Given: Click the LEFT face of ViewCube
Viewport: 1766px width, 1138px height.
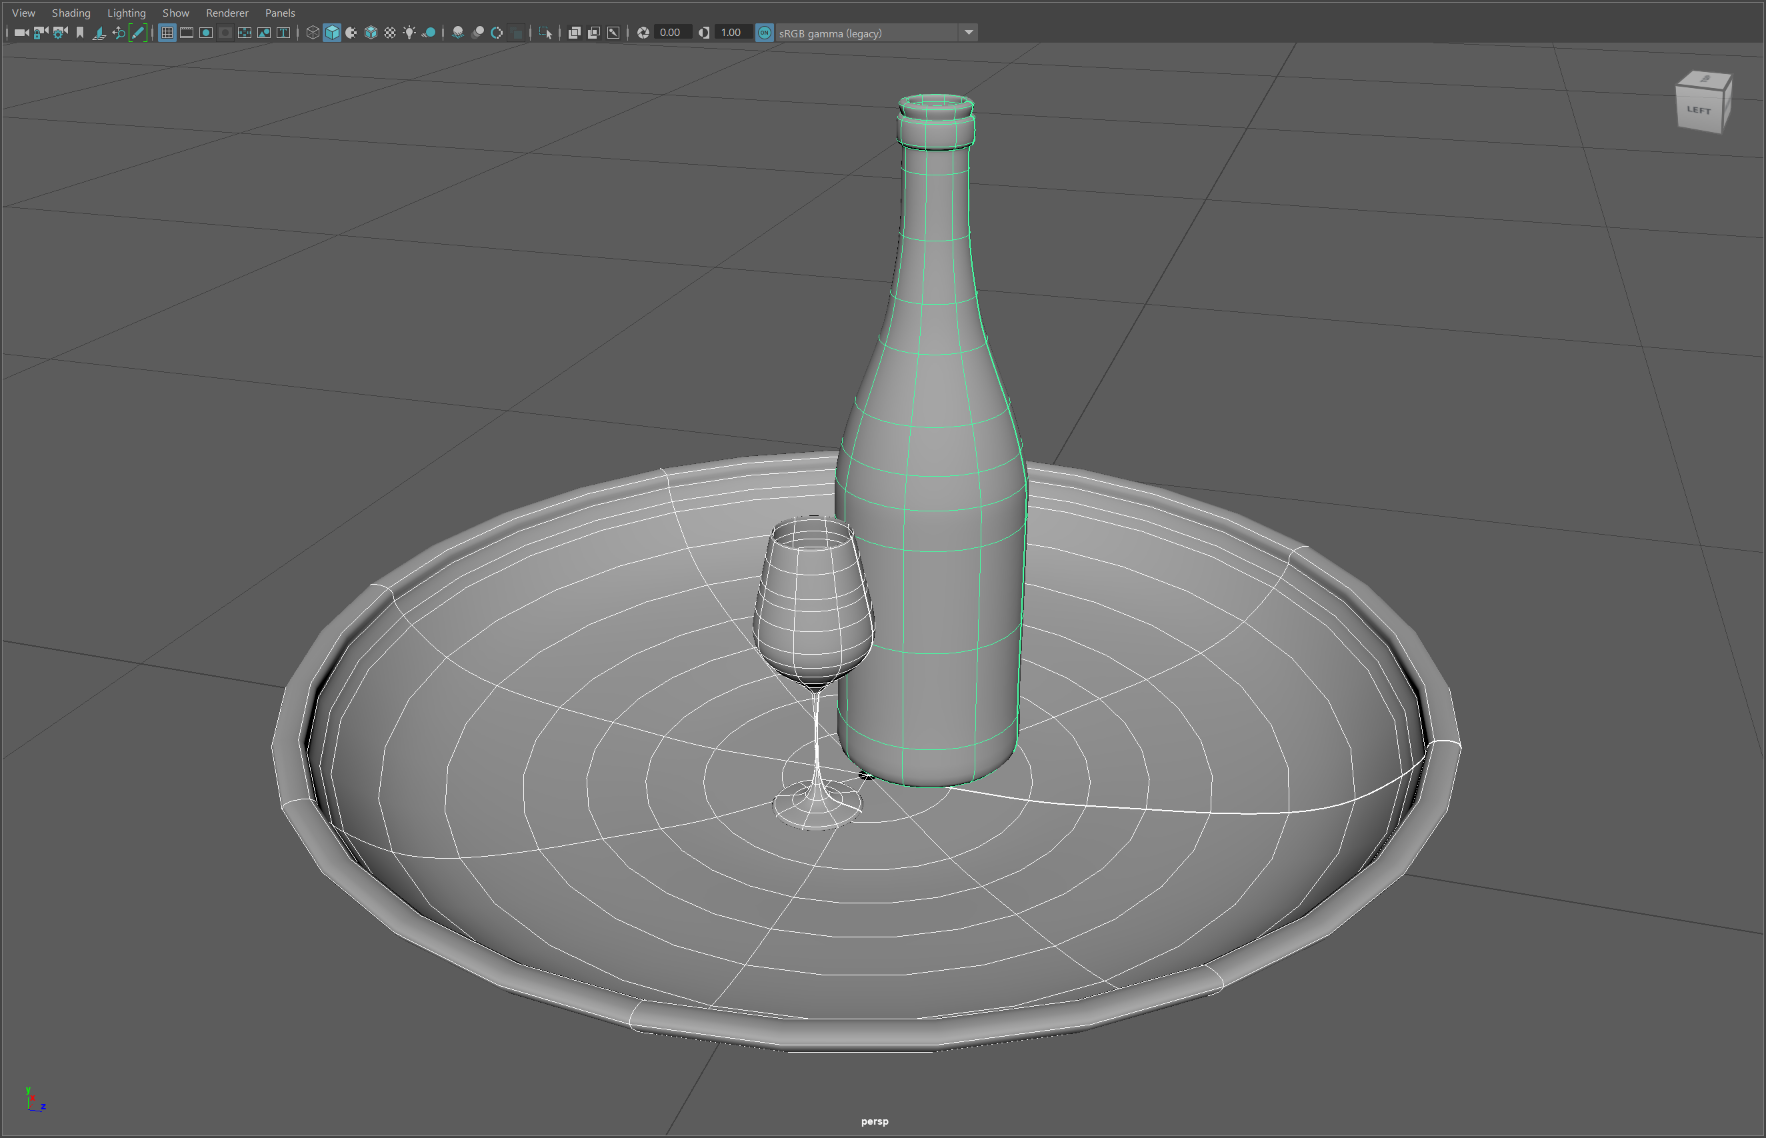Looking at the screenshot, I should point(1698,110).
